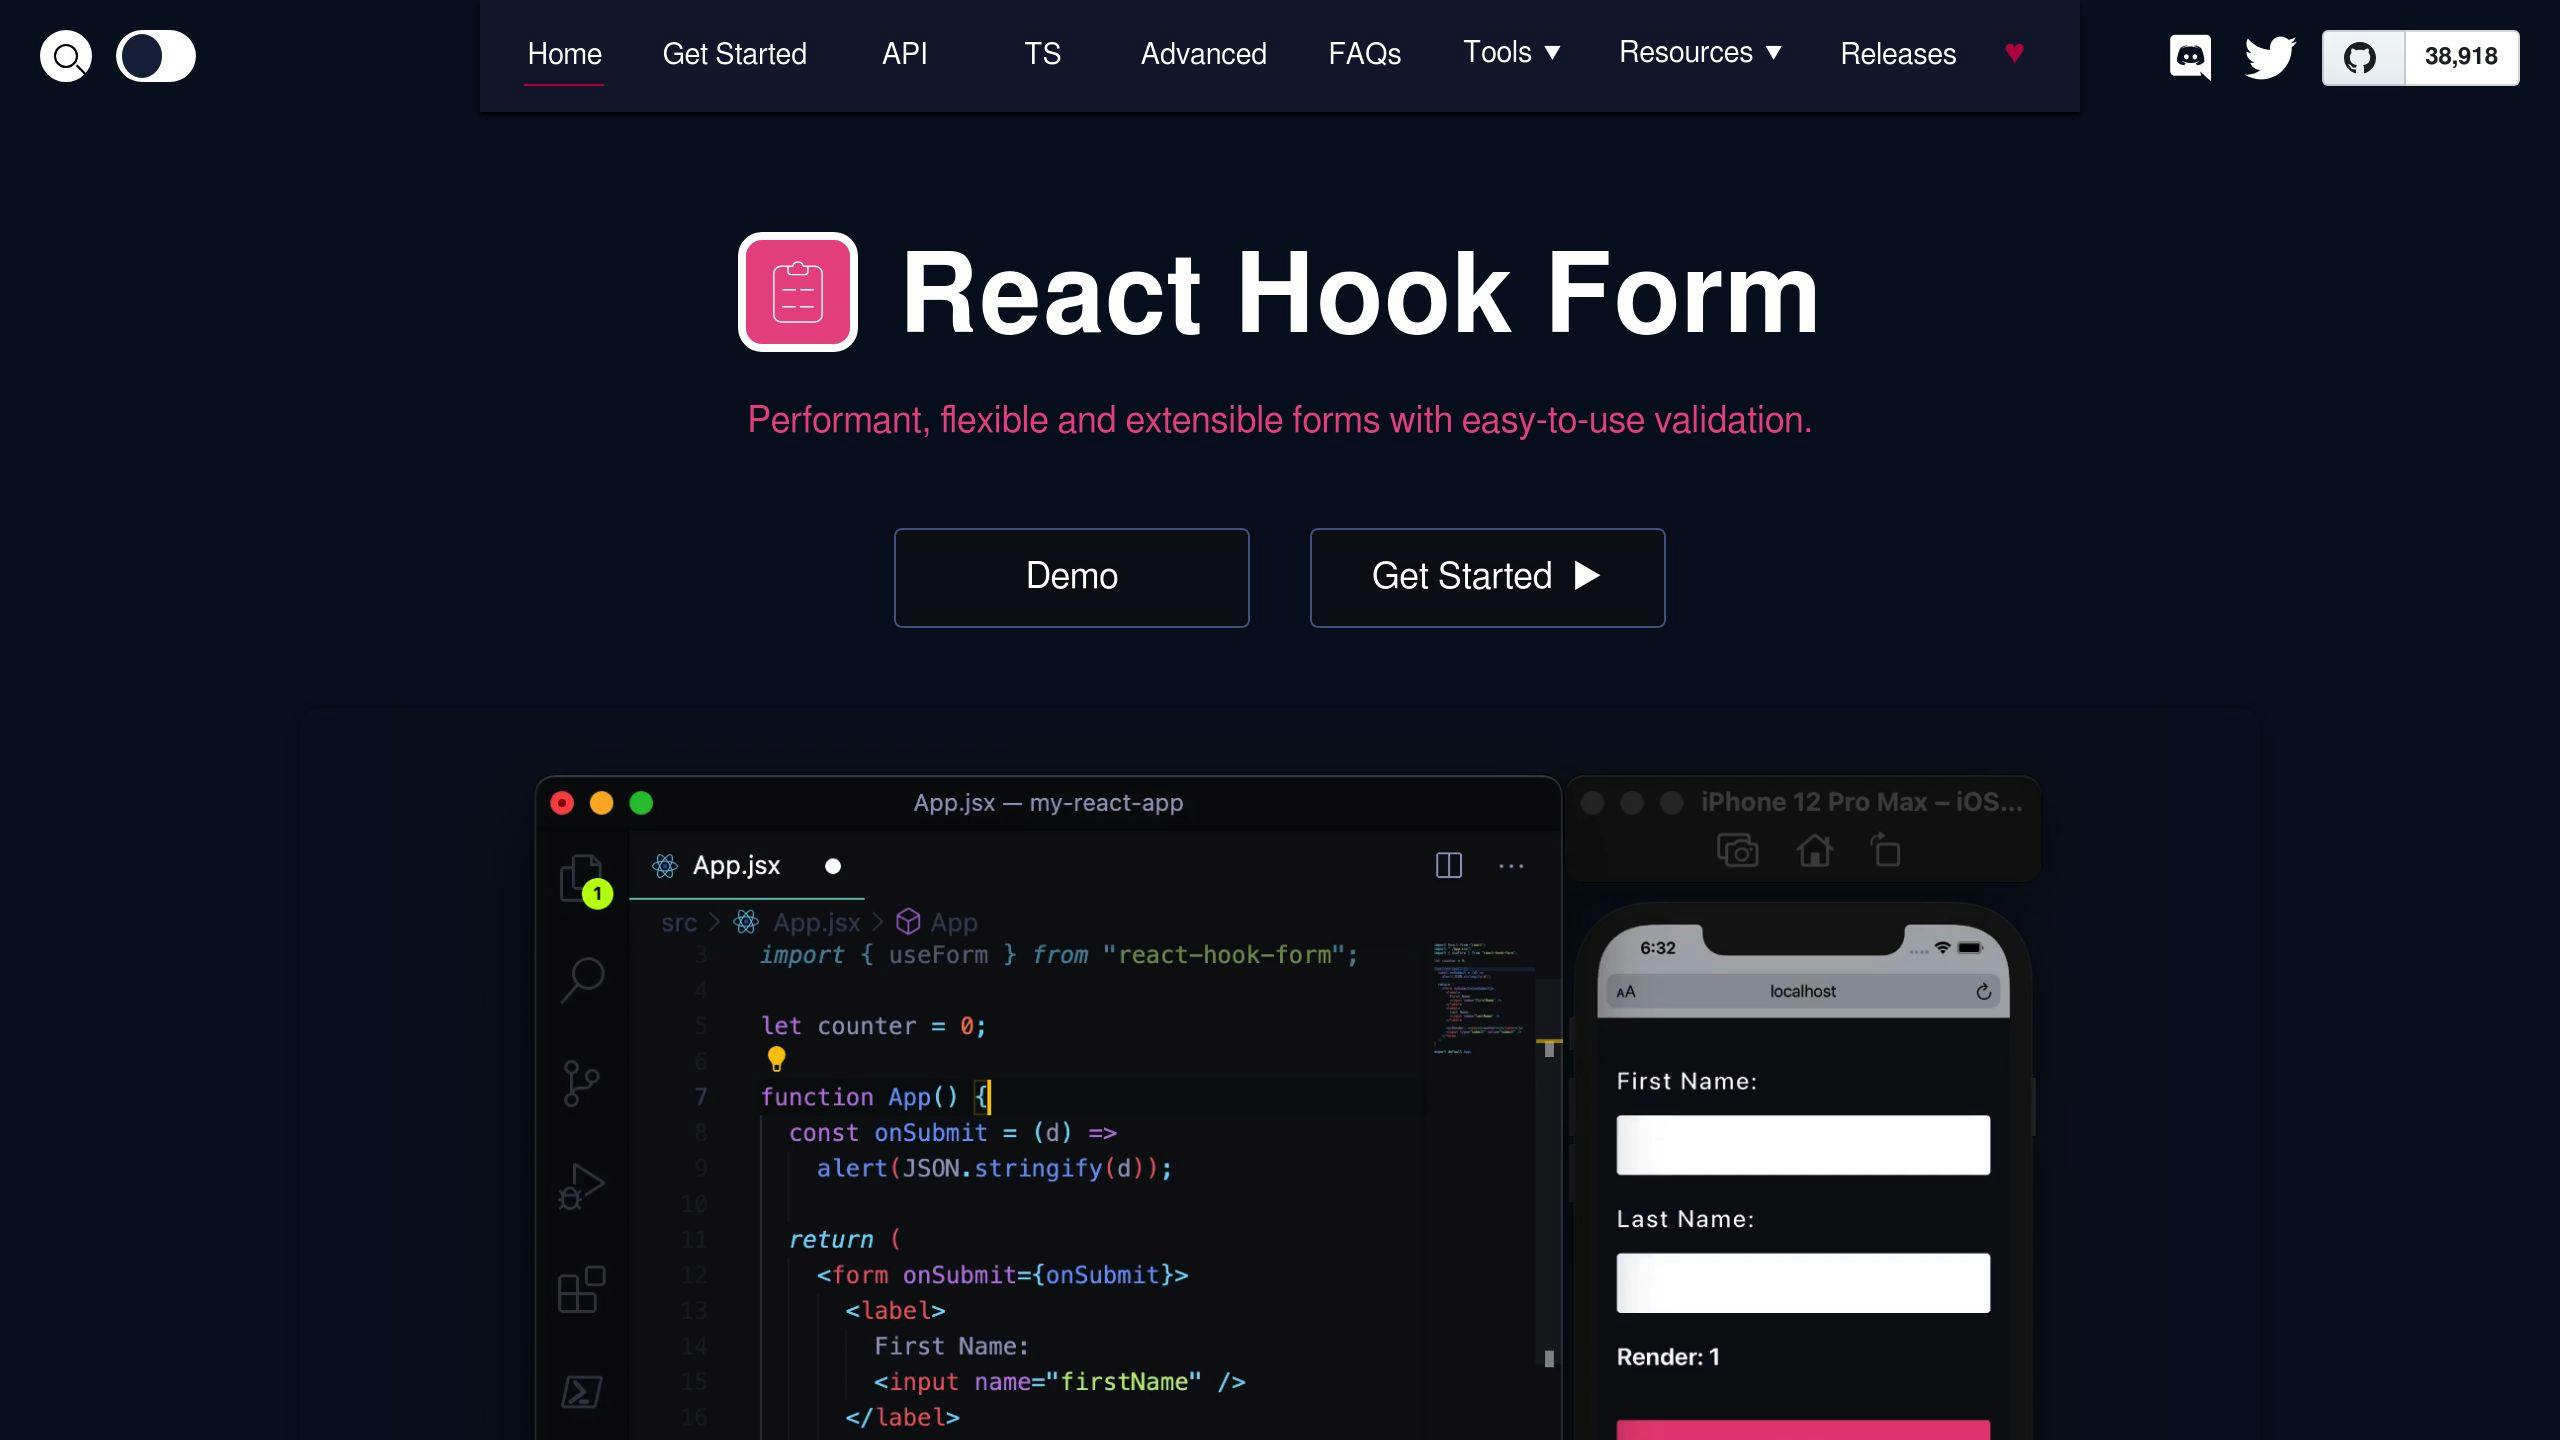Screen dimensions: 2560x1440
Task: Take a screenshot with the simulator camera icon
Action: (1739, 850)
